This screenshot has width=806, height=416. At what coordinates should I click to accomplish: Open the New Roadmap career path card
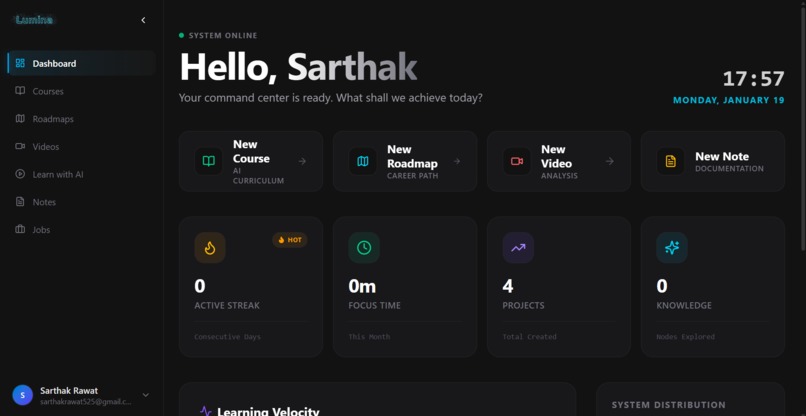tap(405, 161)
